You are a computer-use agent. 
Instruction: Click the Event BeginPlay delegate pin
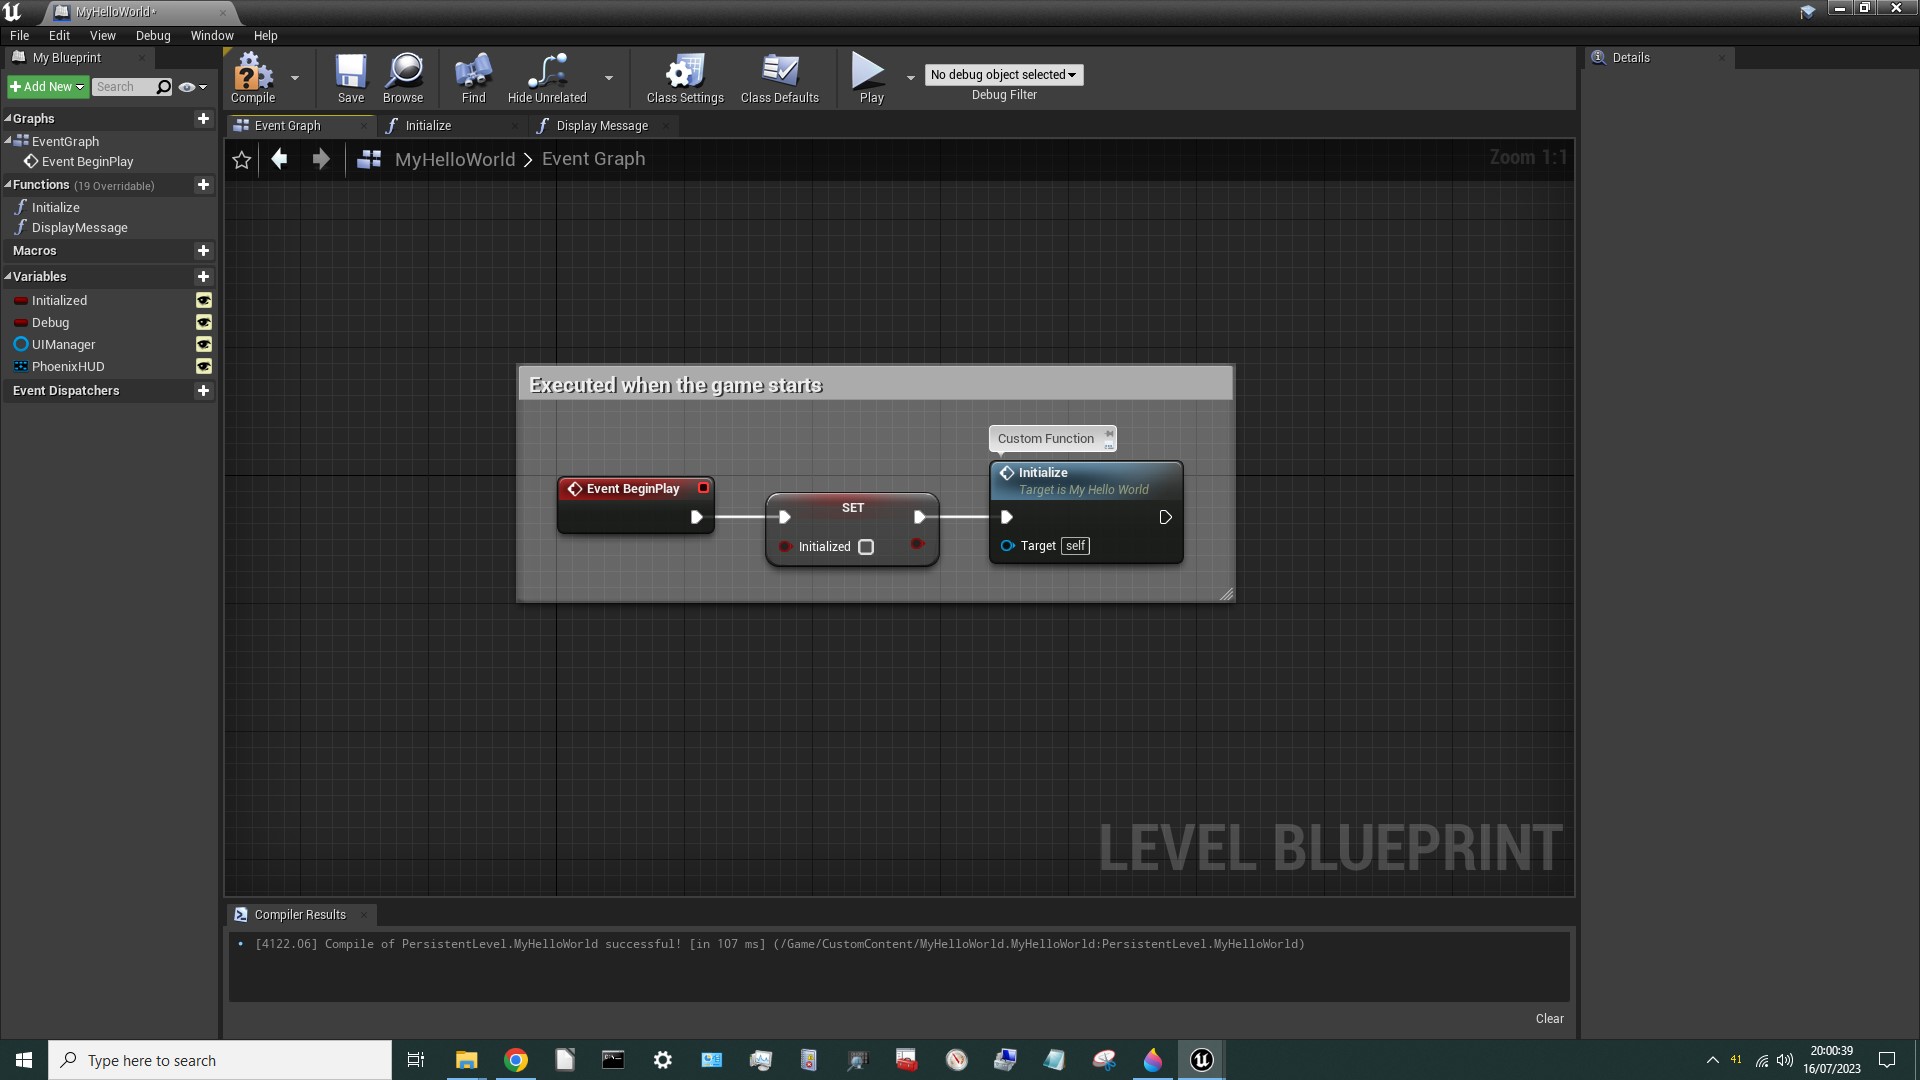pos(704,488)
